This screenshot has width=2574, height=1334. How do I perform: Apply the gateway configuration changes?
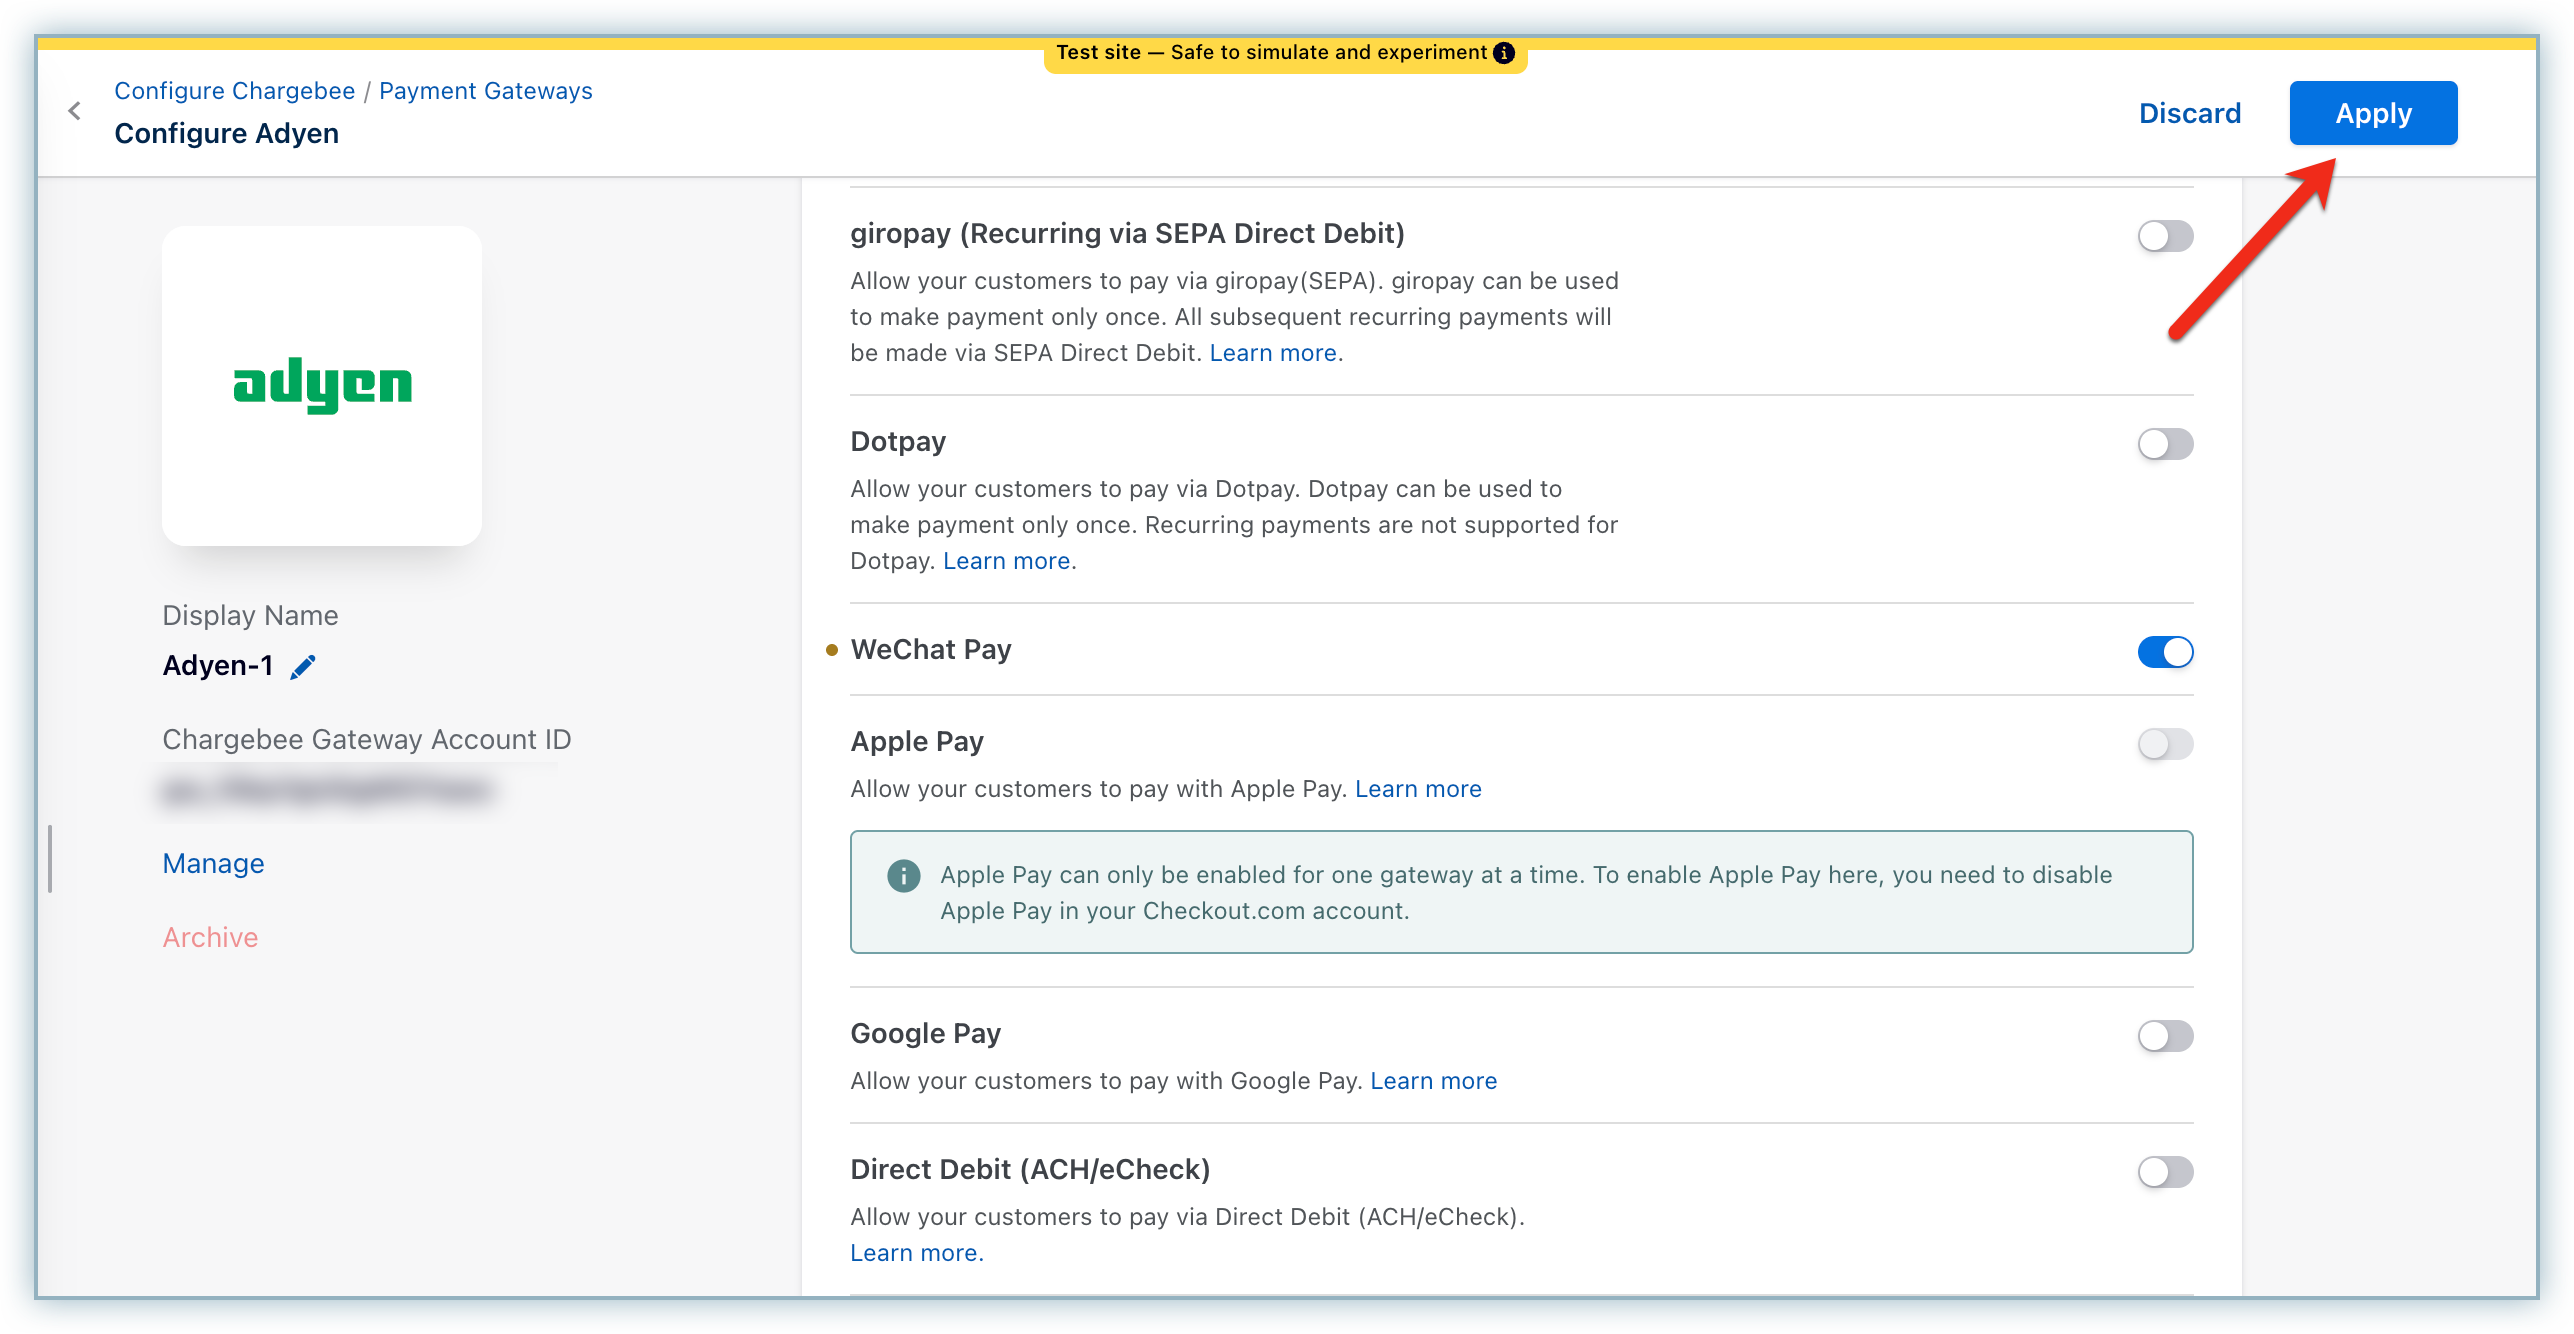click(2373, 113)
